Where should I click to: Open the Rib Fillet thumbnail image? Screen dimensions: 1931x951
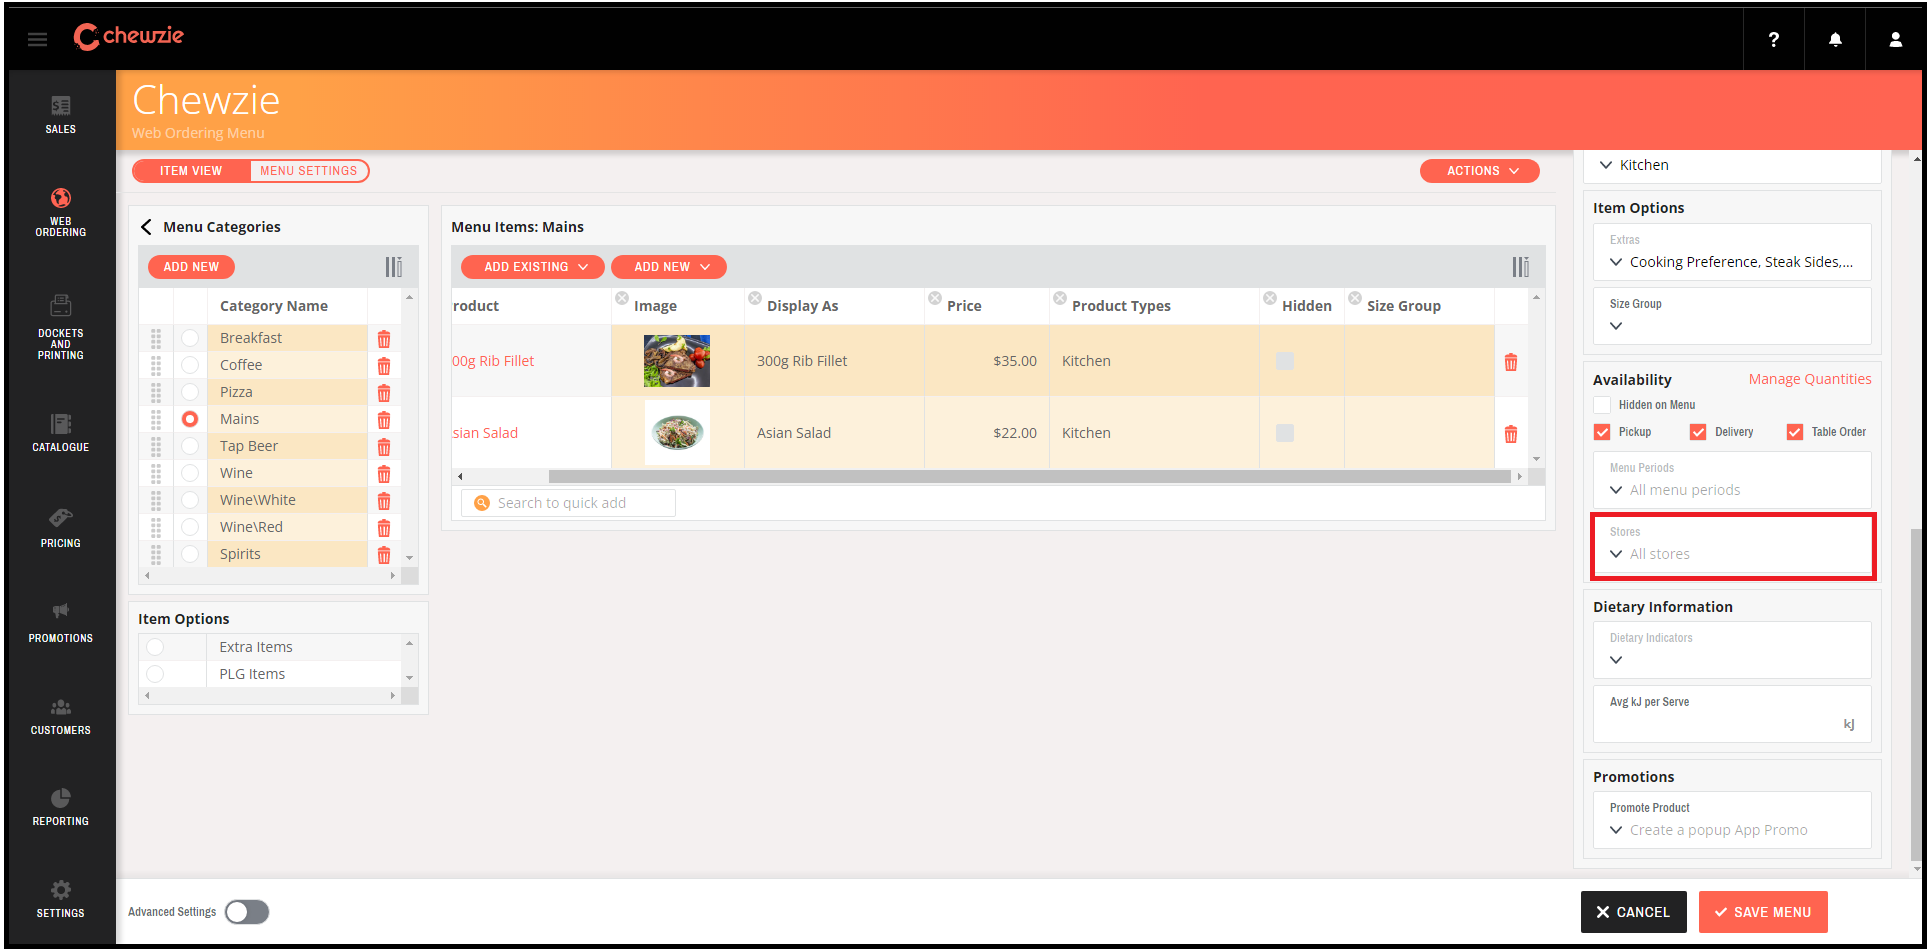677,361
